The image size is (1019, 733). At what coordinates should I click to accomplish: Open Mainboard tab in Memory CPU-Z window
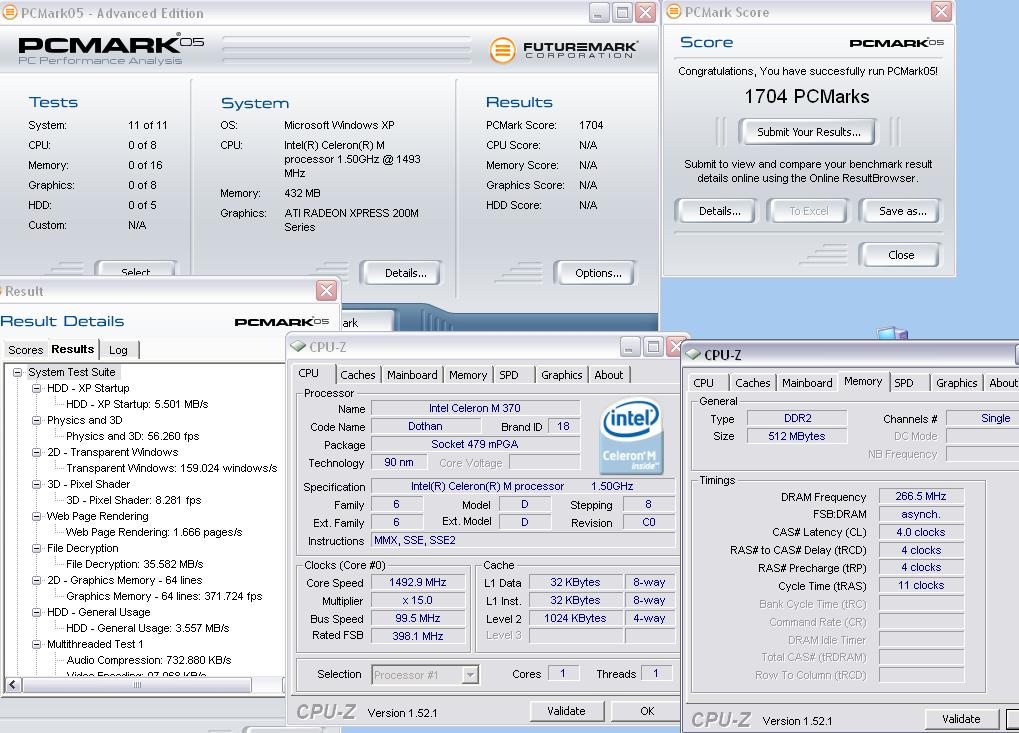pyautogui.click(x=807, y=383)
